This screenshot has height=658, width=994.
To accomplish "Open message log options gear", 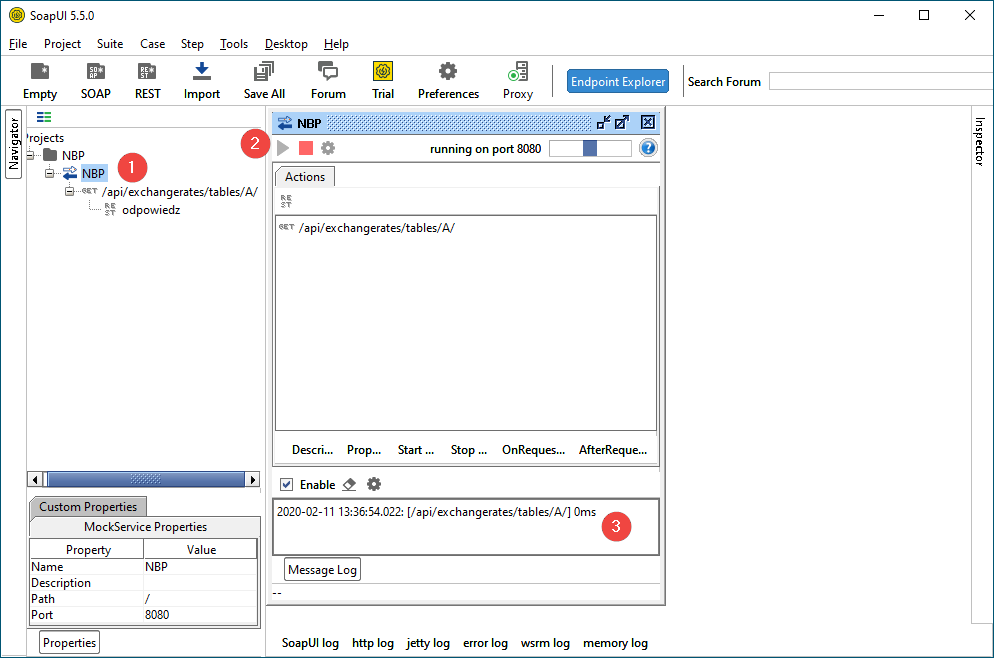I will 374,484.
